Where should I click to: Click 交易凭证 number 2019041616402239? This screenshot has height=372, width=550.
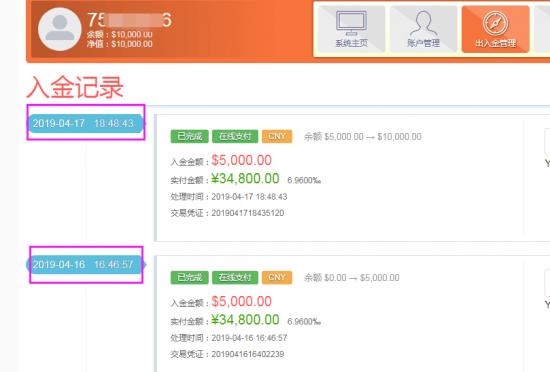[x=248, y=354]
